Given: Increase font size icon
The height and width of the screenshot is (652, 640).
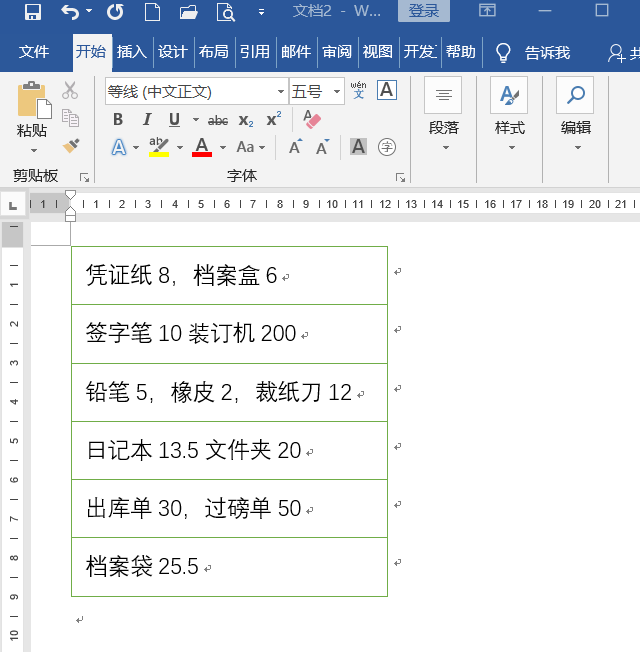Looking at the screenshot, I should click(x=296, y=147).
